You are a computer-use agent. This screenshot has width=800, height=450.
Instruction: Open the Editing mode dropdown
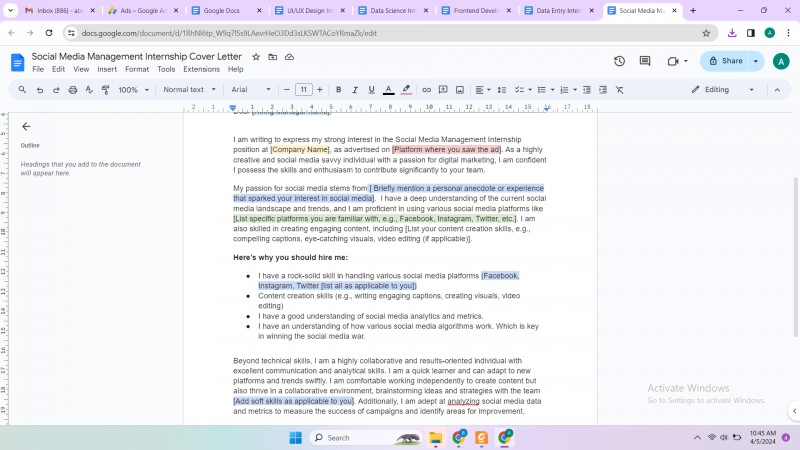[x=722, y=90]
